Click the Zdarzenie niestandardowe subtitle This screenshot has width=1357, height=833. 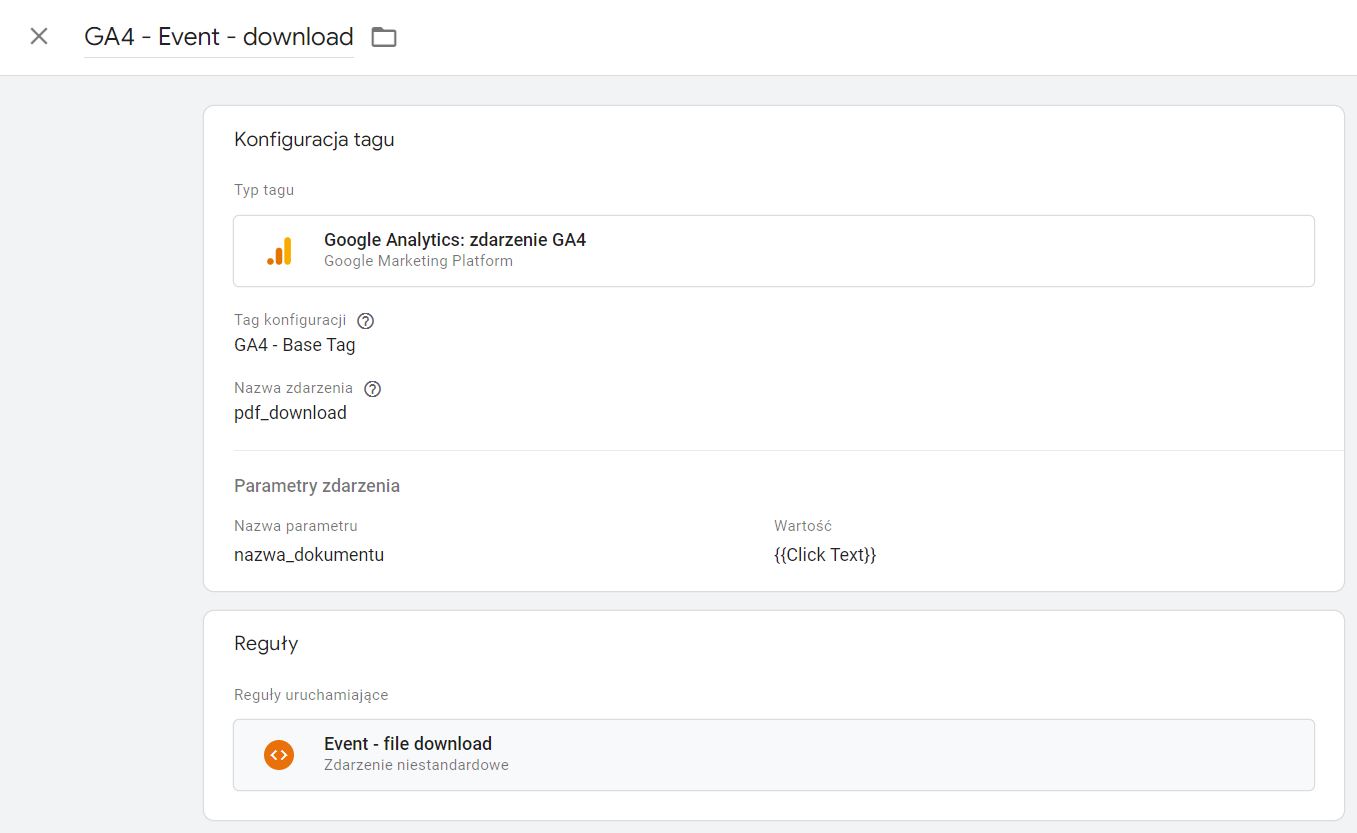416,765
